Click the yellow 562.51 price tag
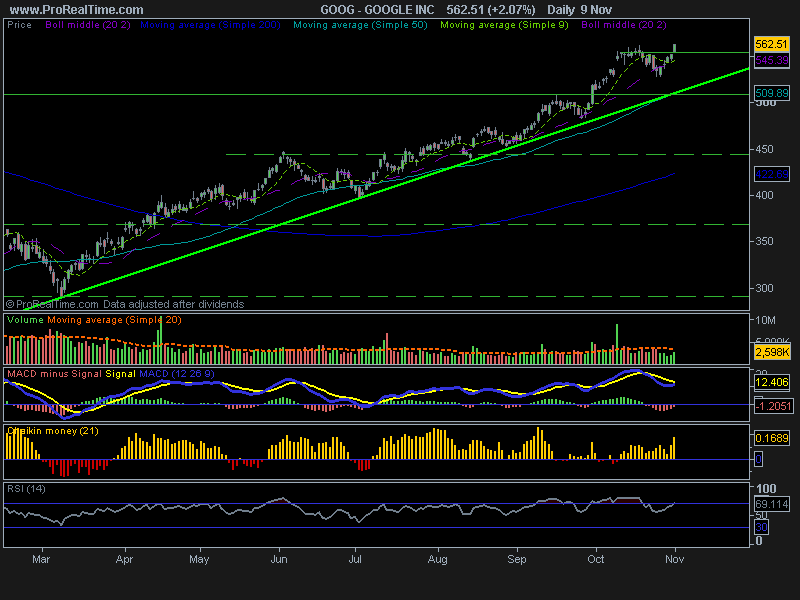The image size is (800, 600). 772,44
